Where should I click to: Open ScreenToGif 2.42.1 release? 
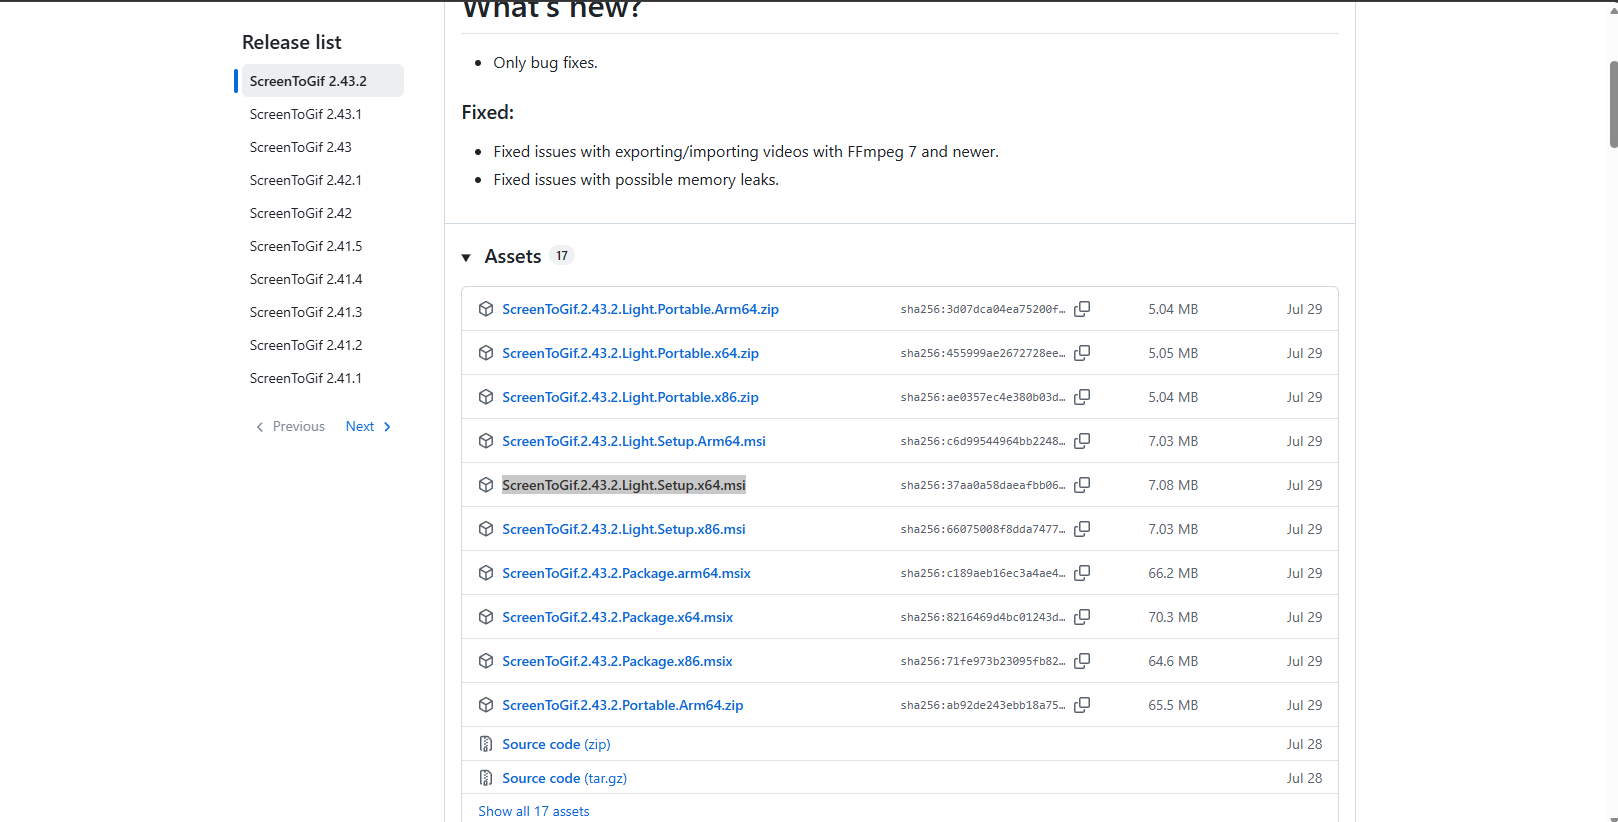pyautogui.click(x=306, y=180)
